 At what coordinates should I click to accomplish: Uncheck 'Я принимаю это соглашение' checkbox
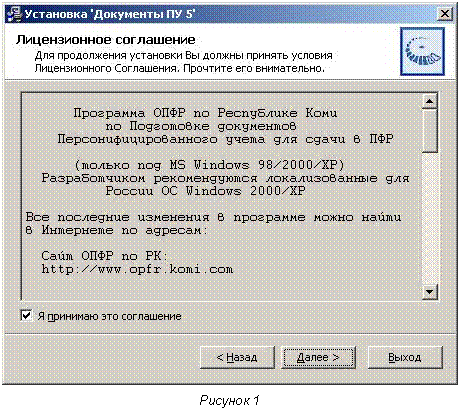(x=26, y=315)
